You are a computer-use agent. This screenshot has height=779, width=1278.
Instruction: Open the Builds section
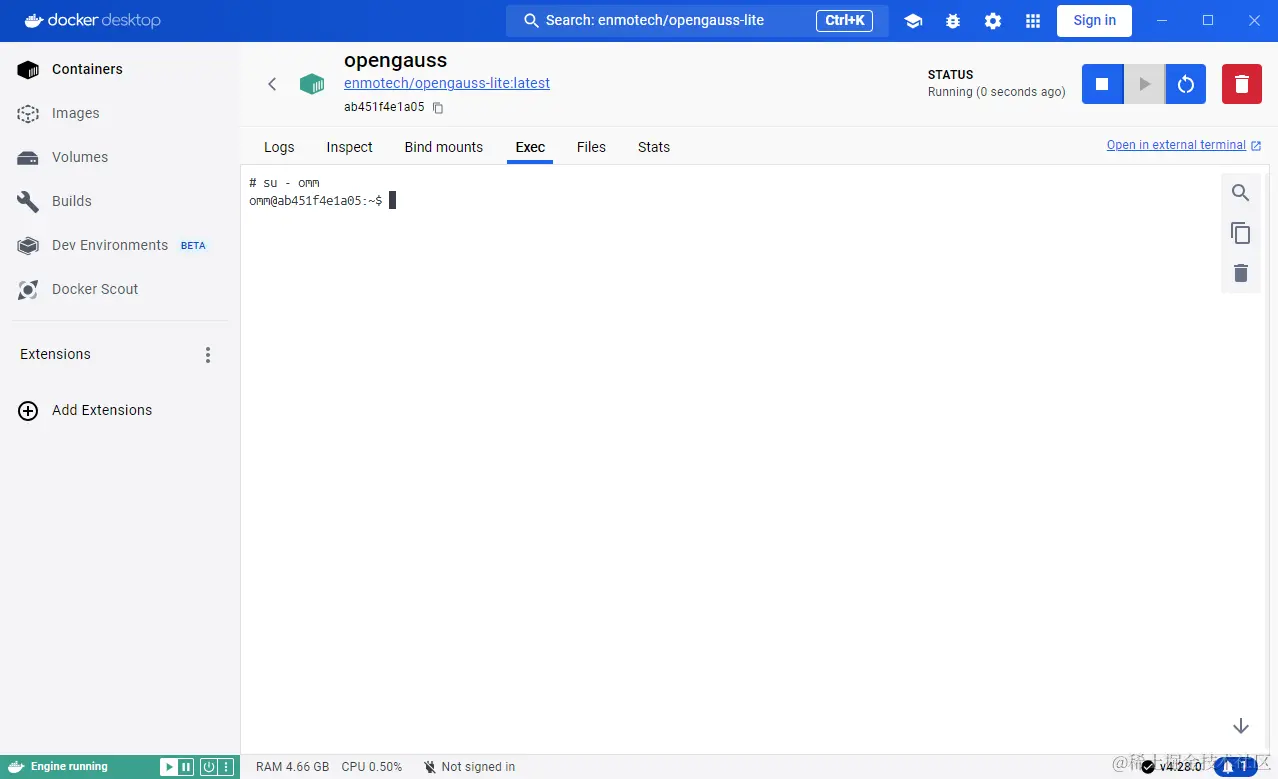pos(71,201)
